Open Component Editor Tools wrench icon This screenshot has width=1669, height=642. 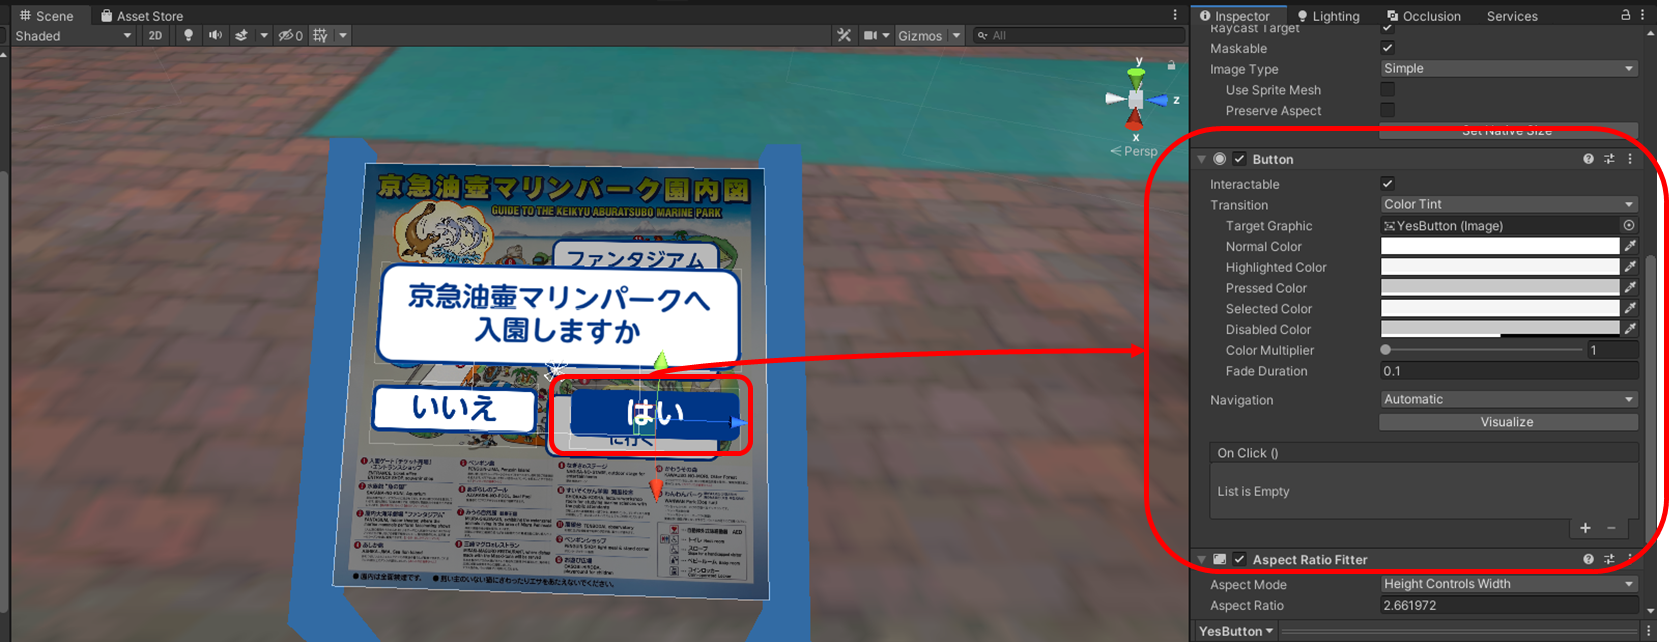(844, 35)
